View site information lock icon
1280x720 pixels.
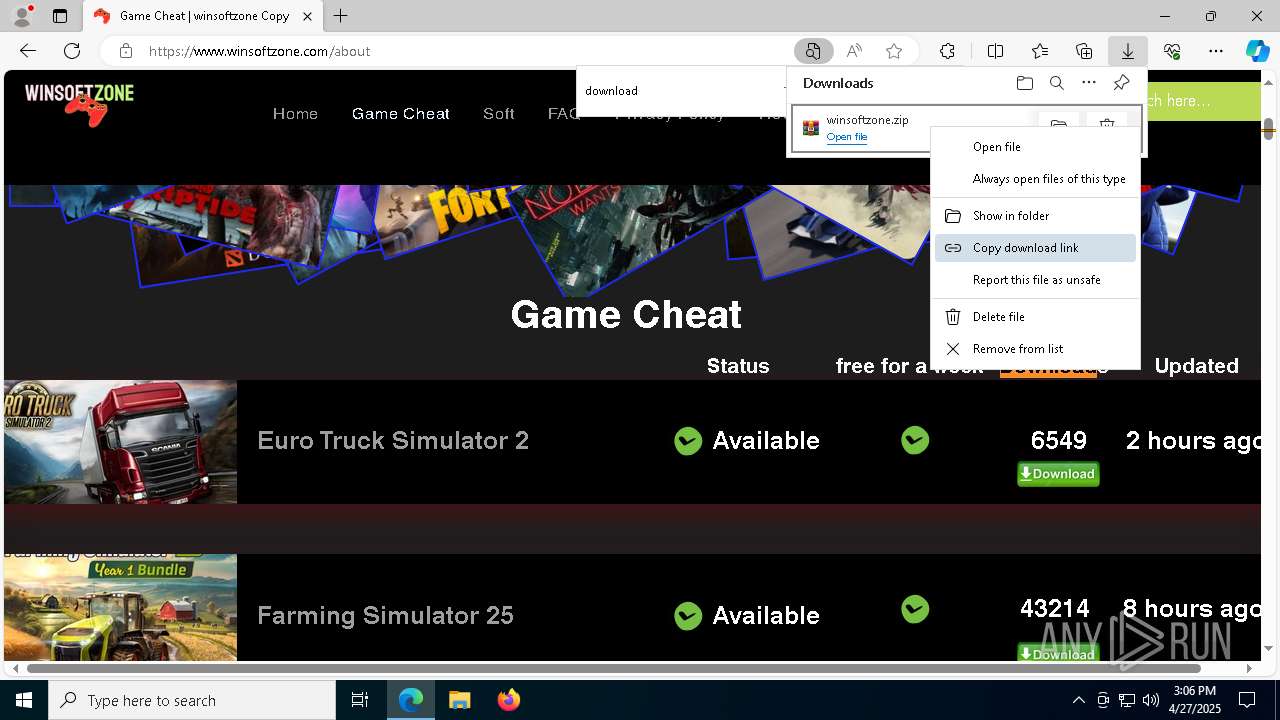coord(125,51)
